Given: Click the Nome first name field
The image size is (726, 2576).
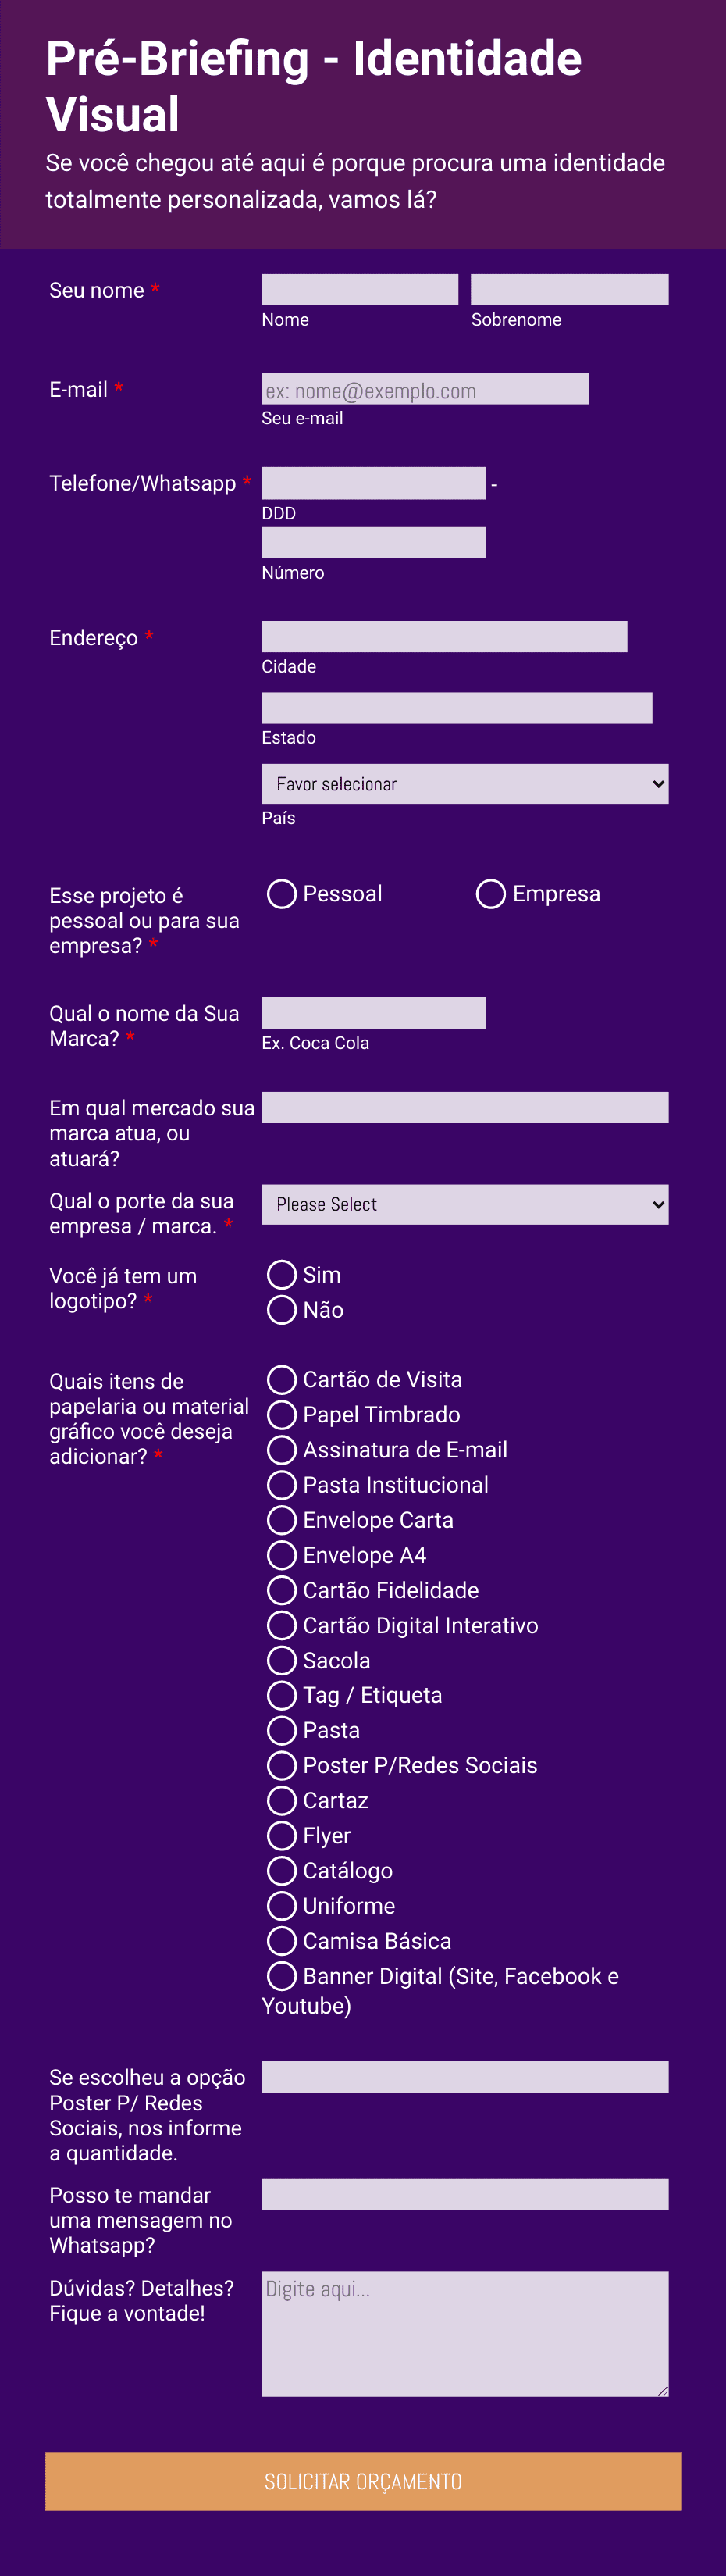Looking at the screenshot, I should click(359, 288).
